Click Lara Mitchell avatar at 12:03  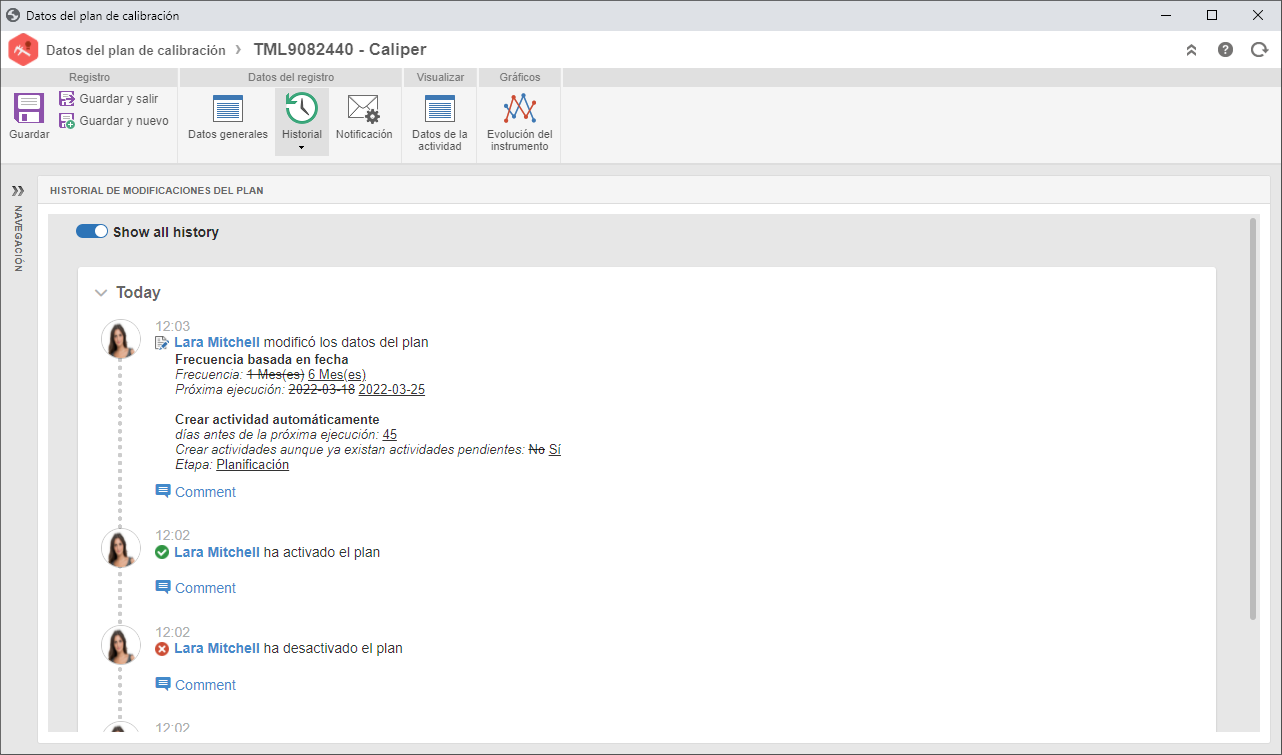click(121, 339)
